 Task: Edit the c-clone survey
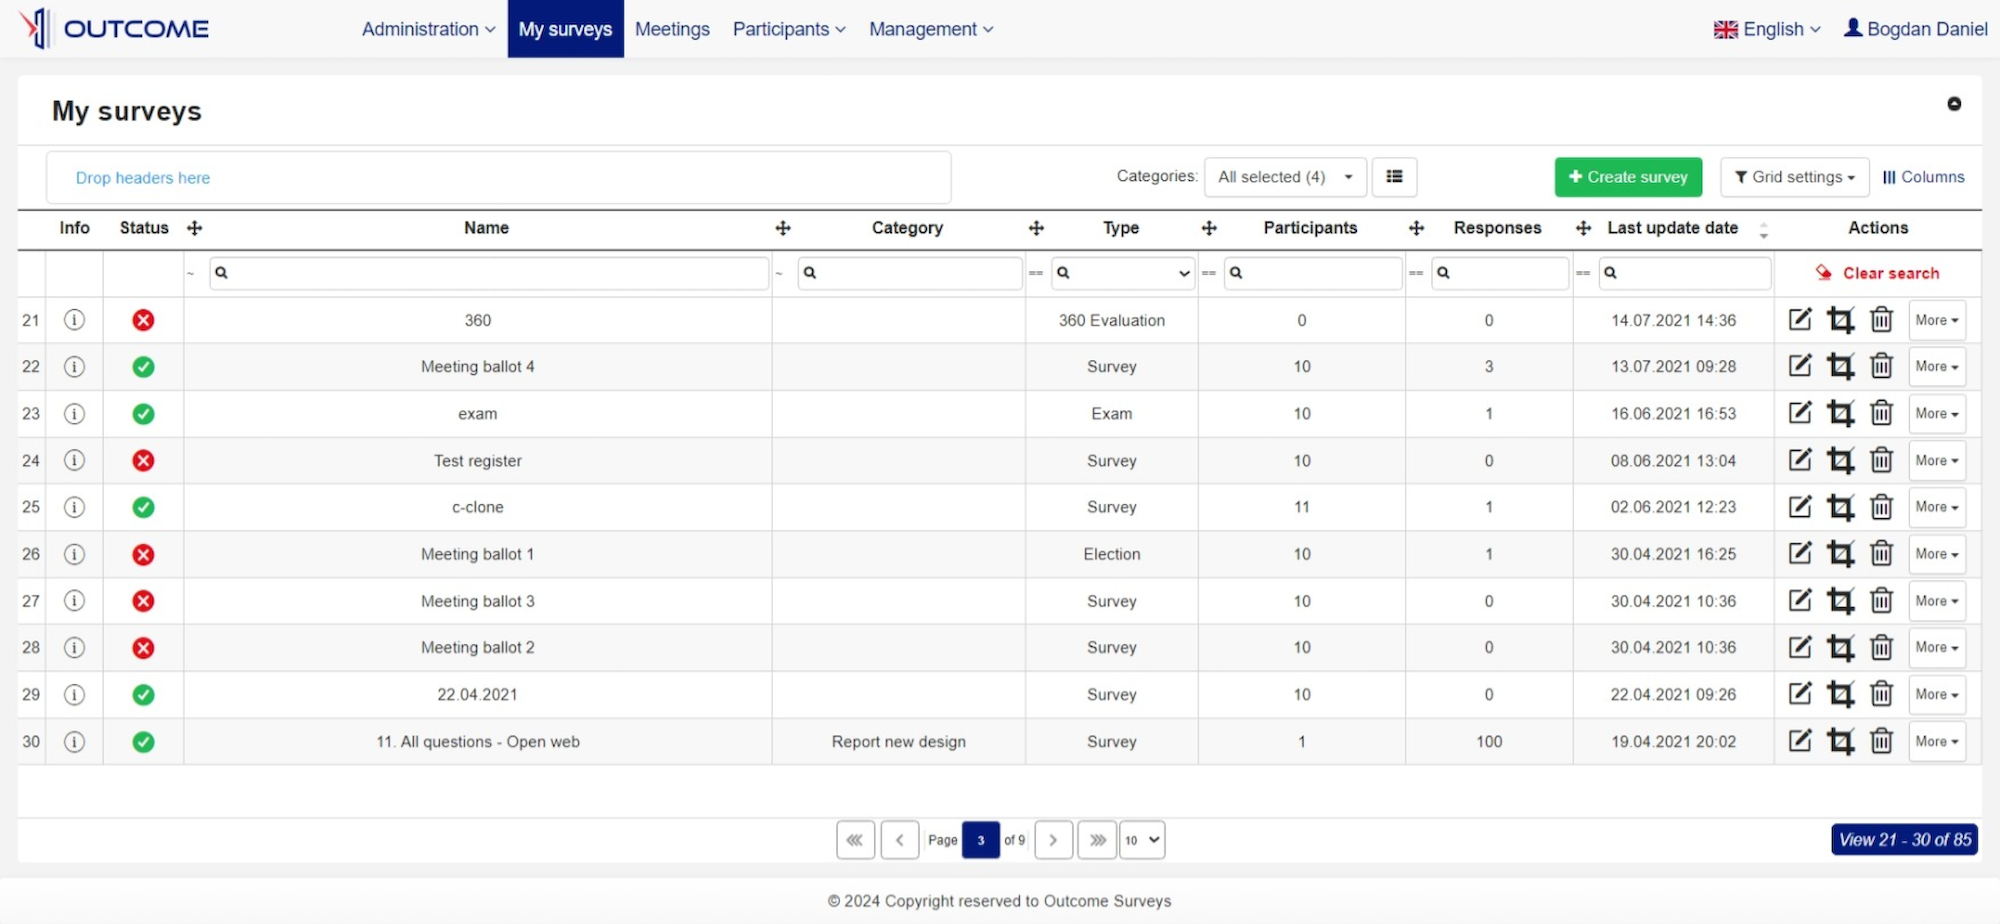[1800, 507]
